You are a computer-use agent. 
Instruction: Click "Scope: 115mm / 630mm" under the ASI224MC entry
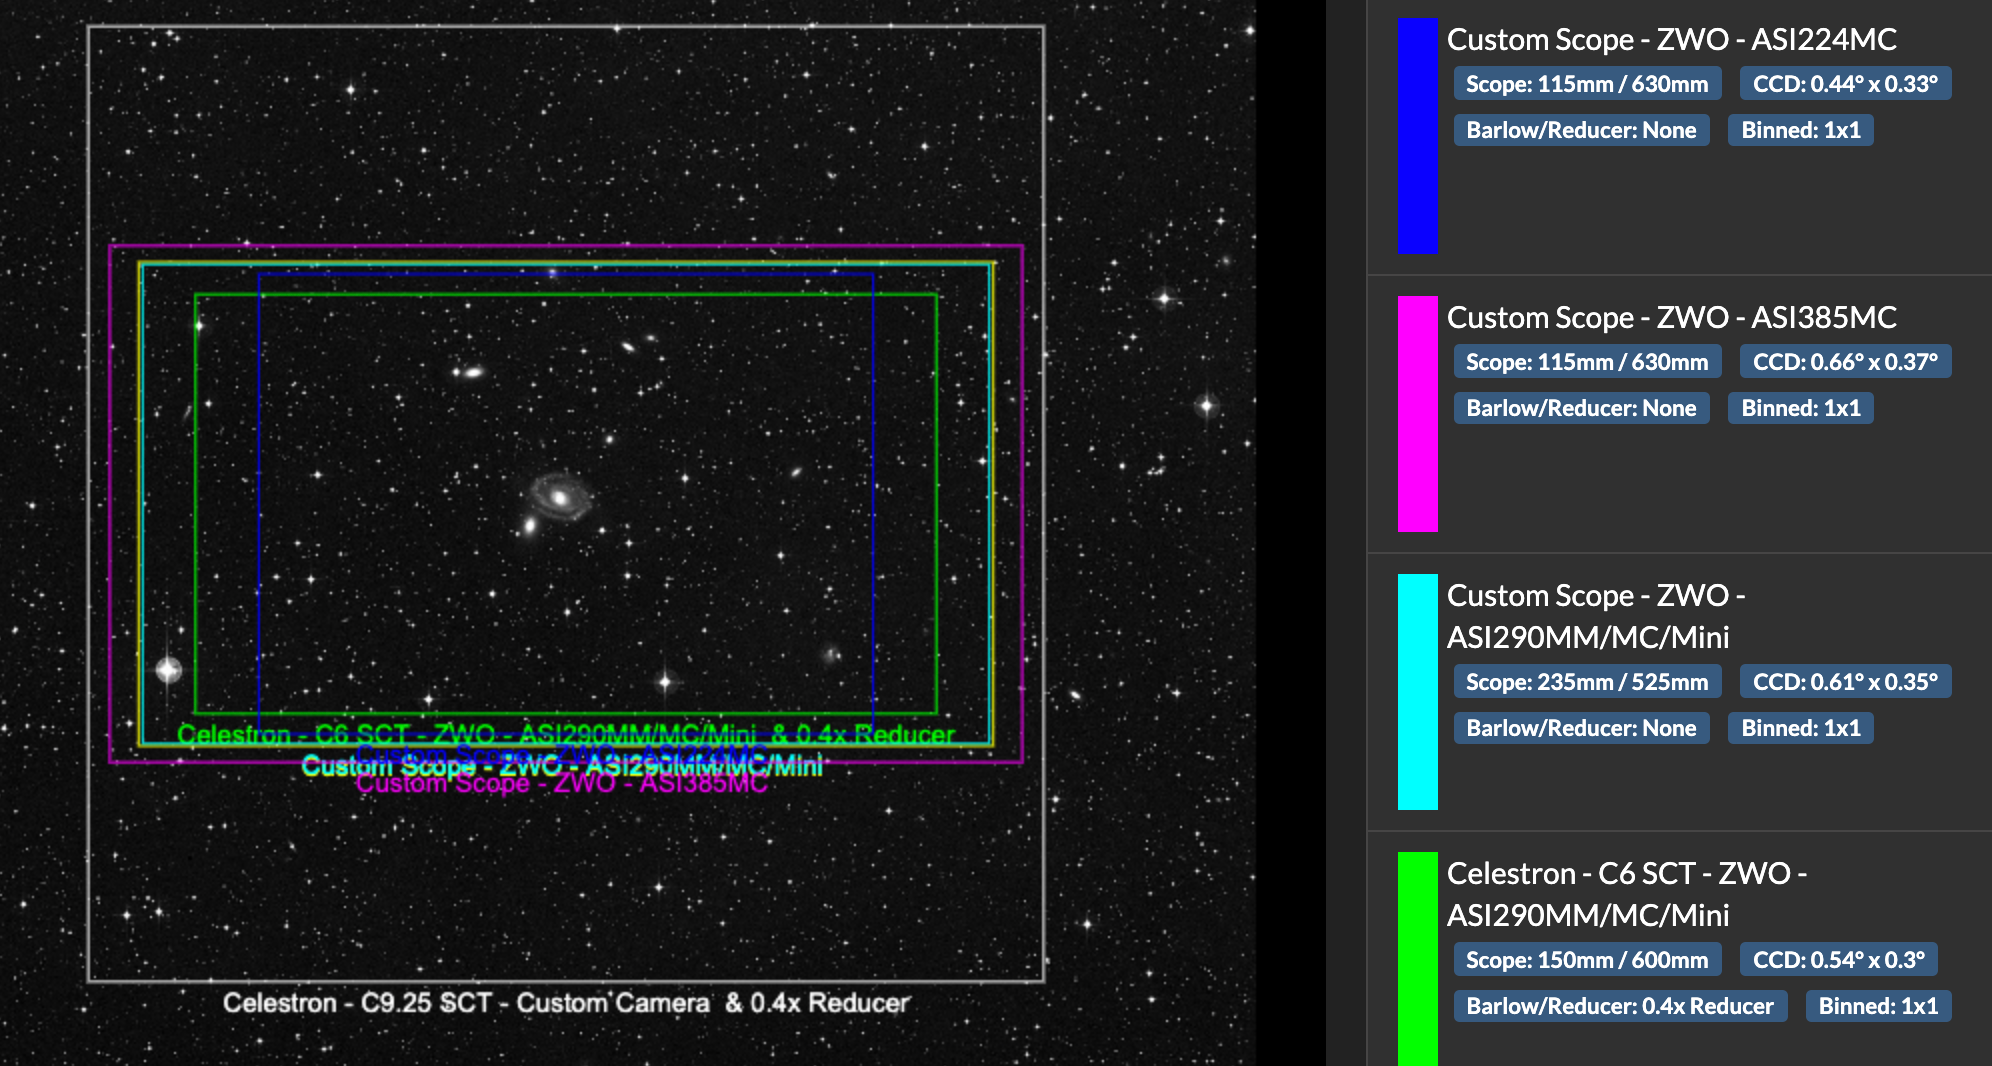click(1587, 84)
